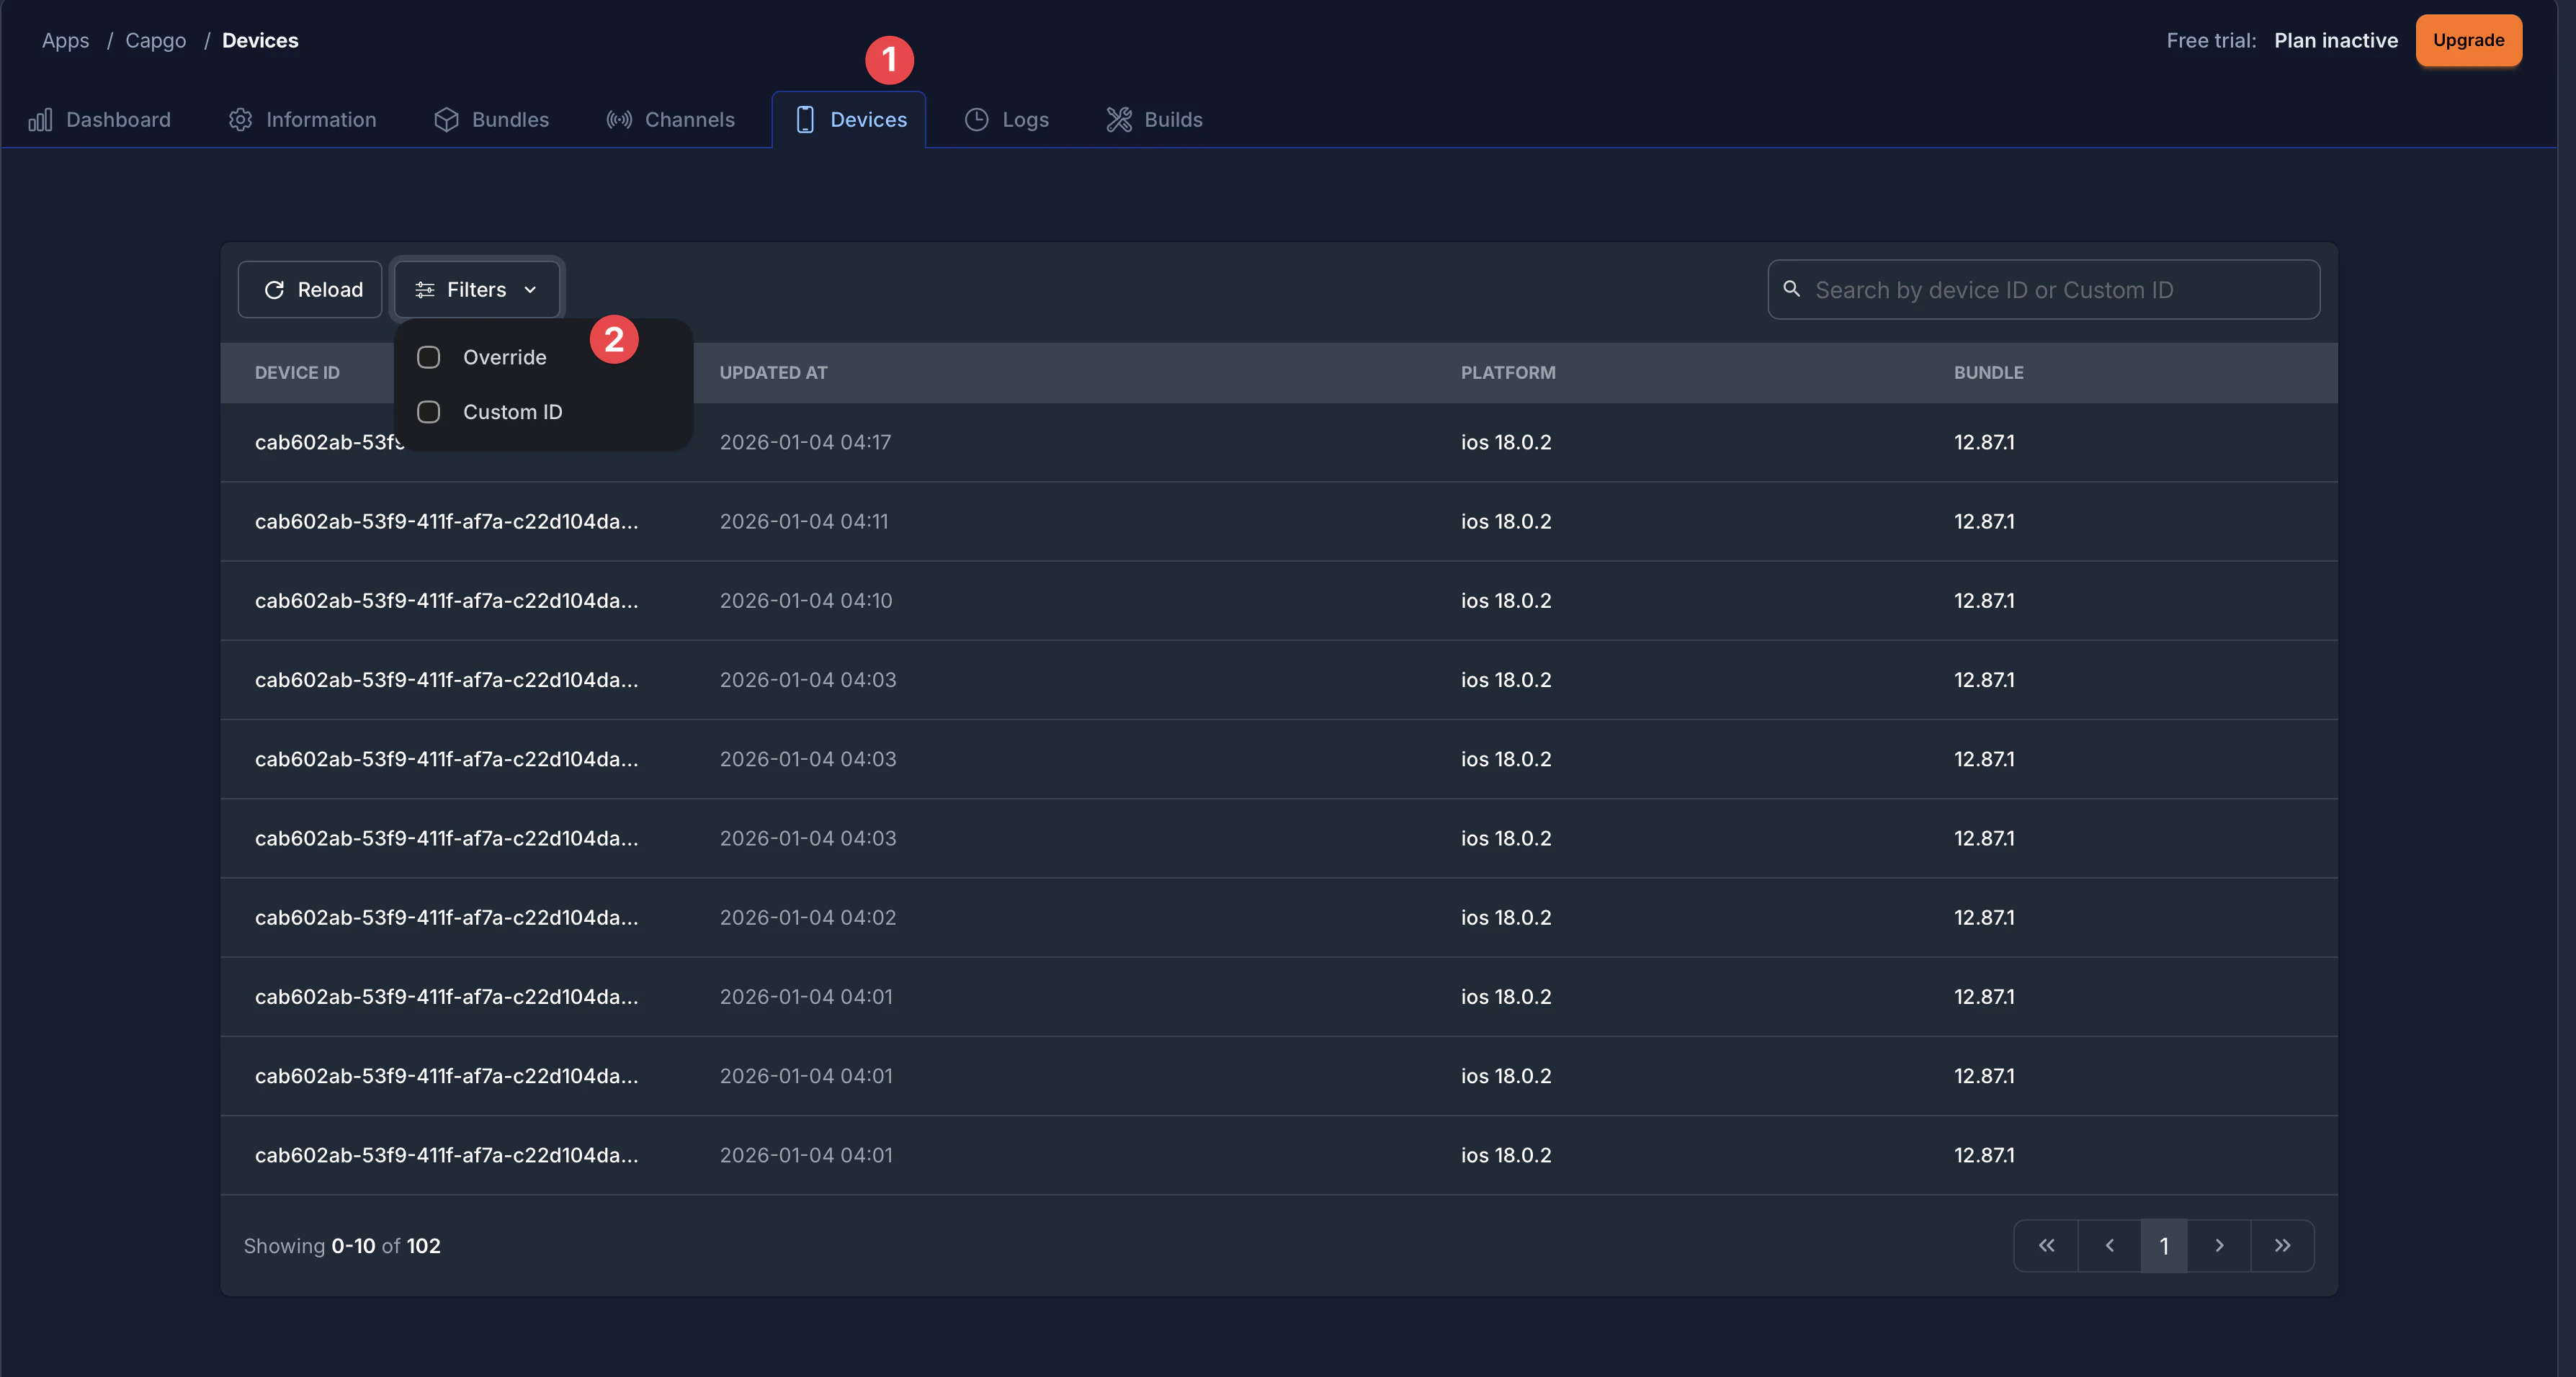Screen dimensions: 2576x1377
Task: Enable the Override filter checkbox
Action: coord(428,357)
